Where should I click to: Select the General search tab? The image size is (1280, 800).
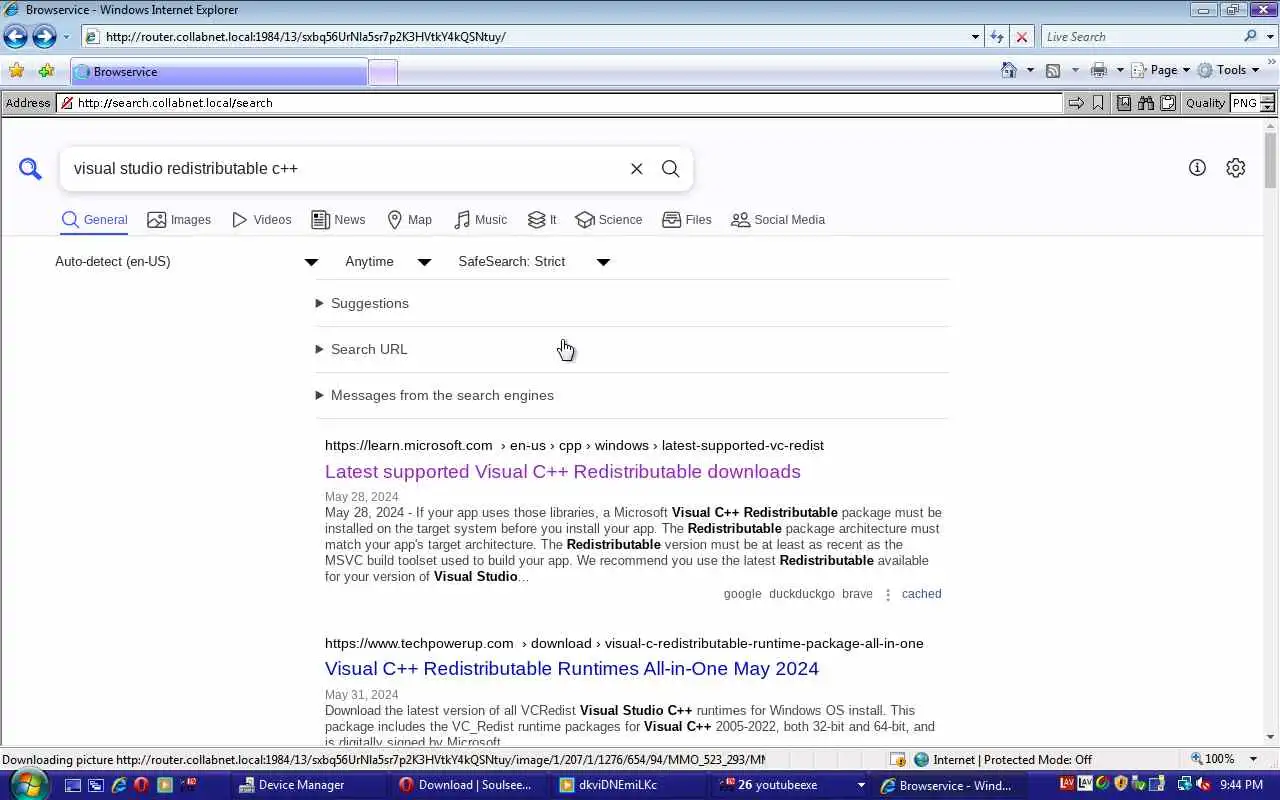94,220
